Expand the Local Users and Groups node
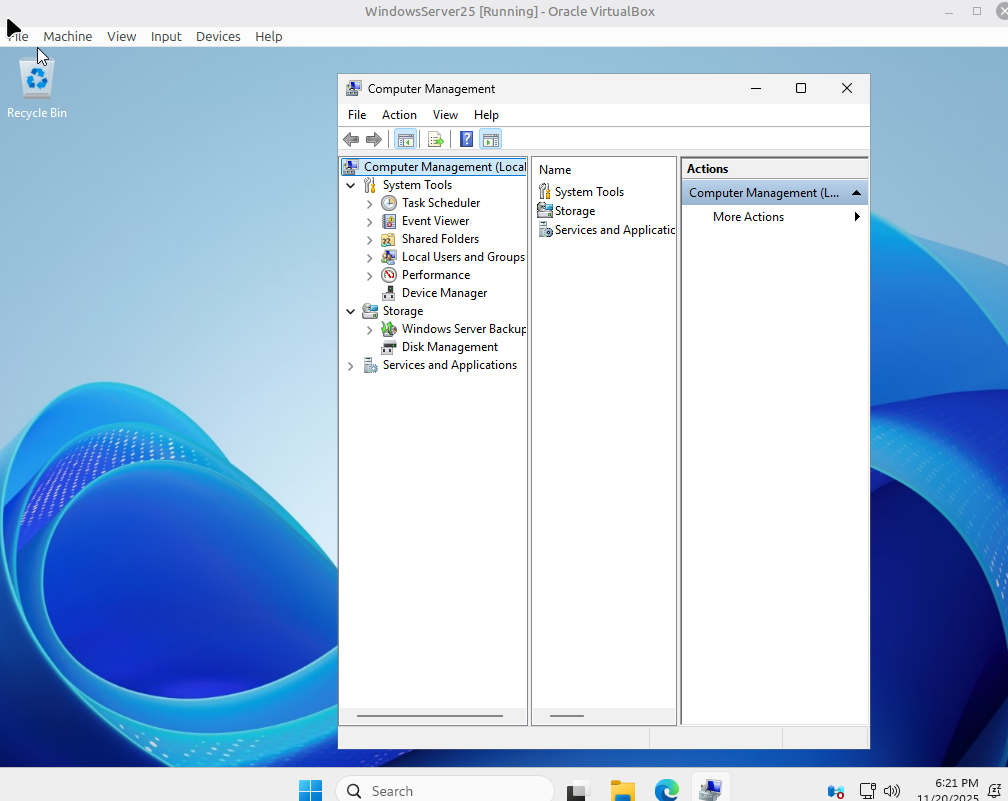Viewport: 1008px width, 801px height. coord(370,258)
